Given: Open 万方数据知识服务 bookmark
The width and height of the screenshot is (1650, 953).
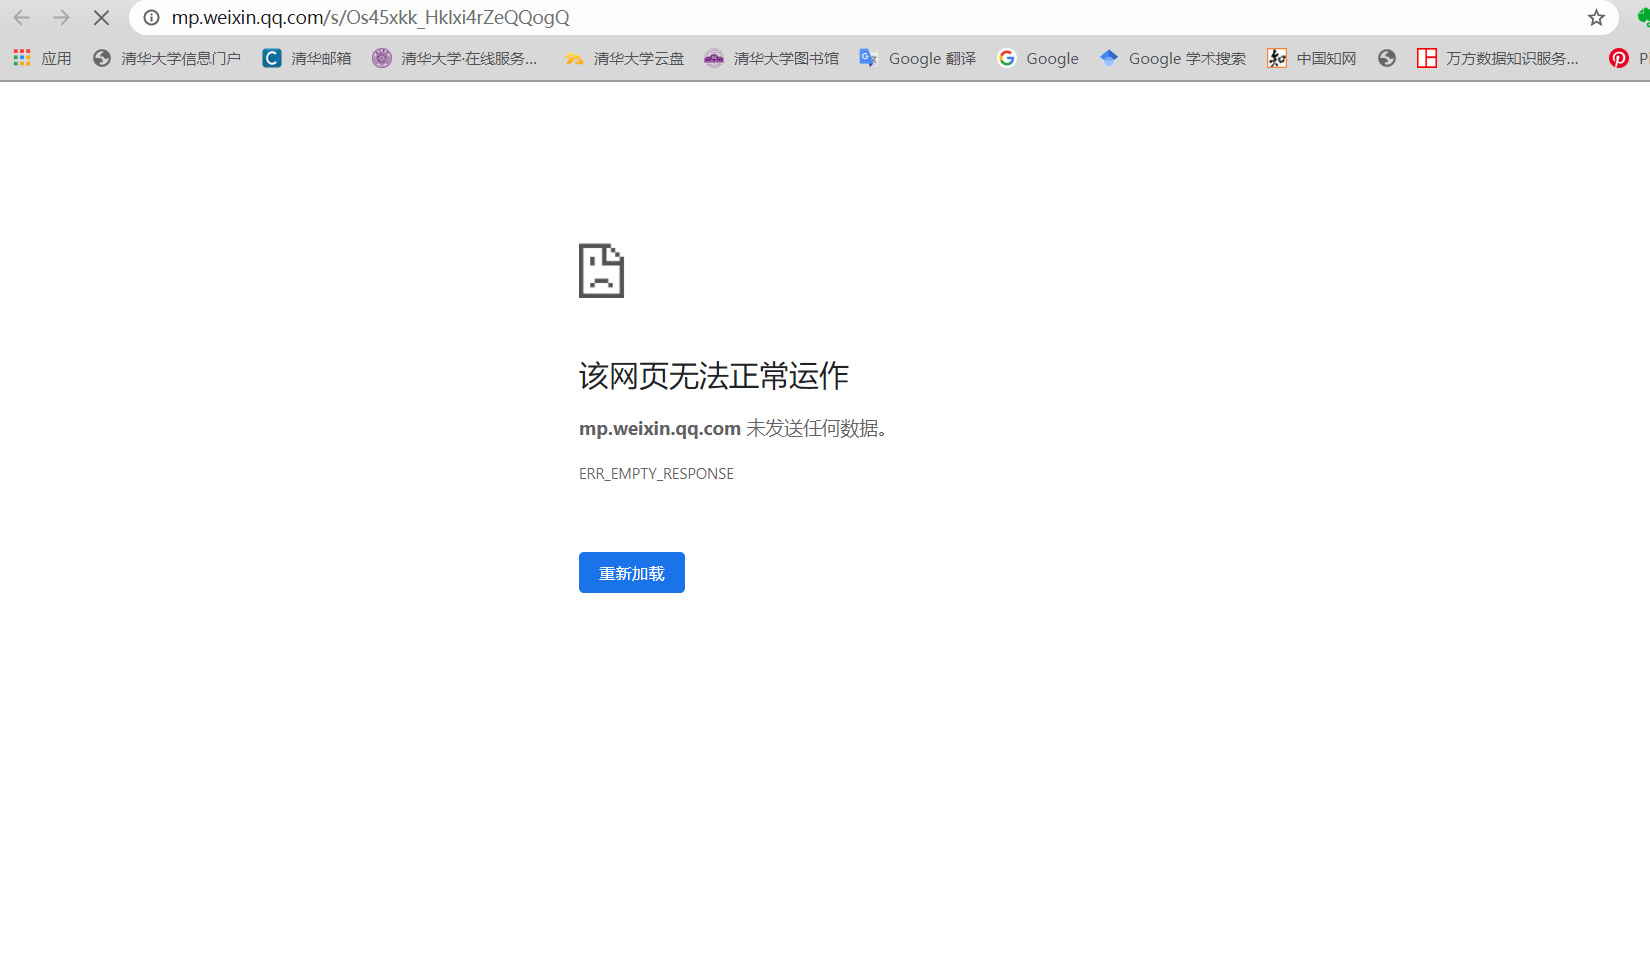Looking at the screenshot, I should coord(1497,58).
